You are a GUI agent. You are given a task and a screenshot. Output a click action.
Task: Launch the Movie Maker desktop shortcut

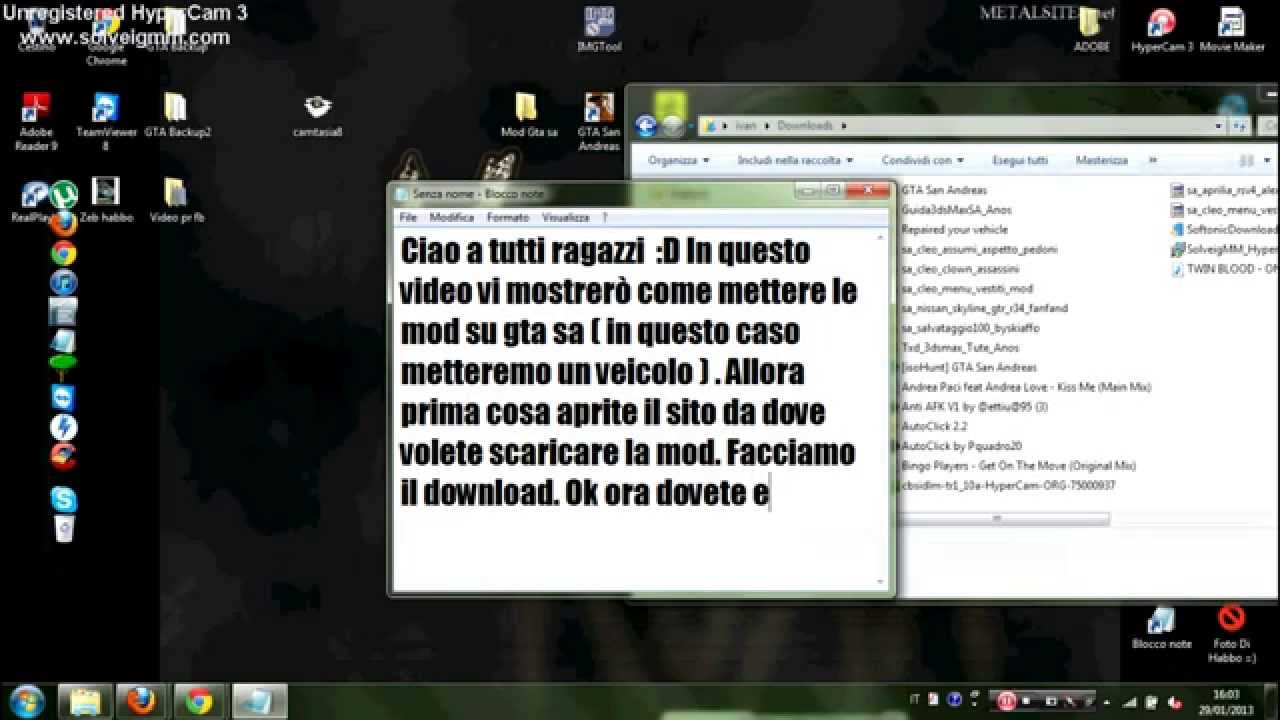click(x=1232, y=30)
